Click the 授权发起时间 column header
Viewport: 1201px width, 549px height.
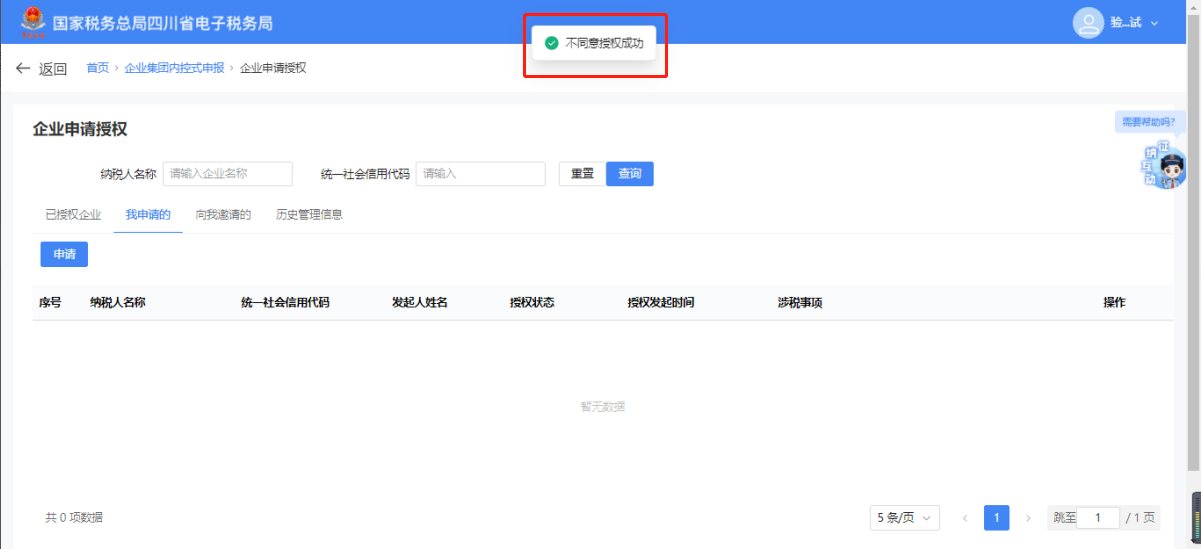pyautogui.click(x=661, y=302)
